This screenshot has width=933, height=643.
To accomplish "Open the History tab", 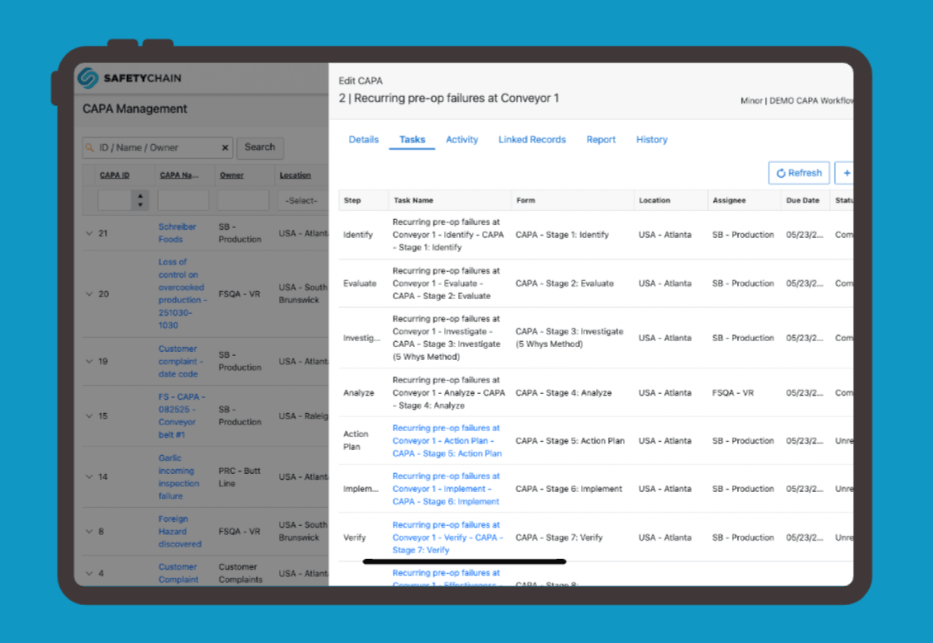I will [651, 139].
